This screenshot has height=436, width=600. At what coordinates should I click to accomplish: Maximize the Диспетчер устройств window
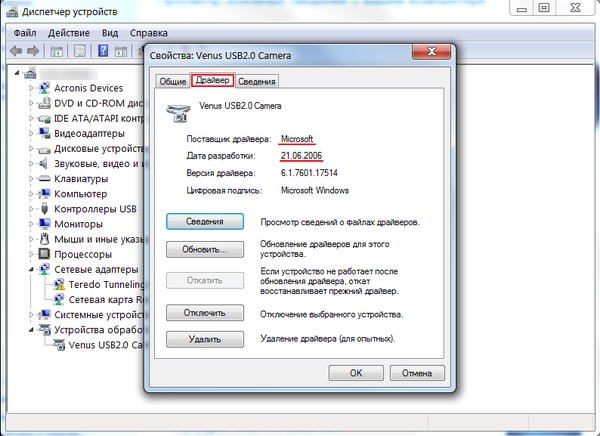click(544, 8)
